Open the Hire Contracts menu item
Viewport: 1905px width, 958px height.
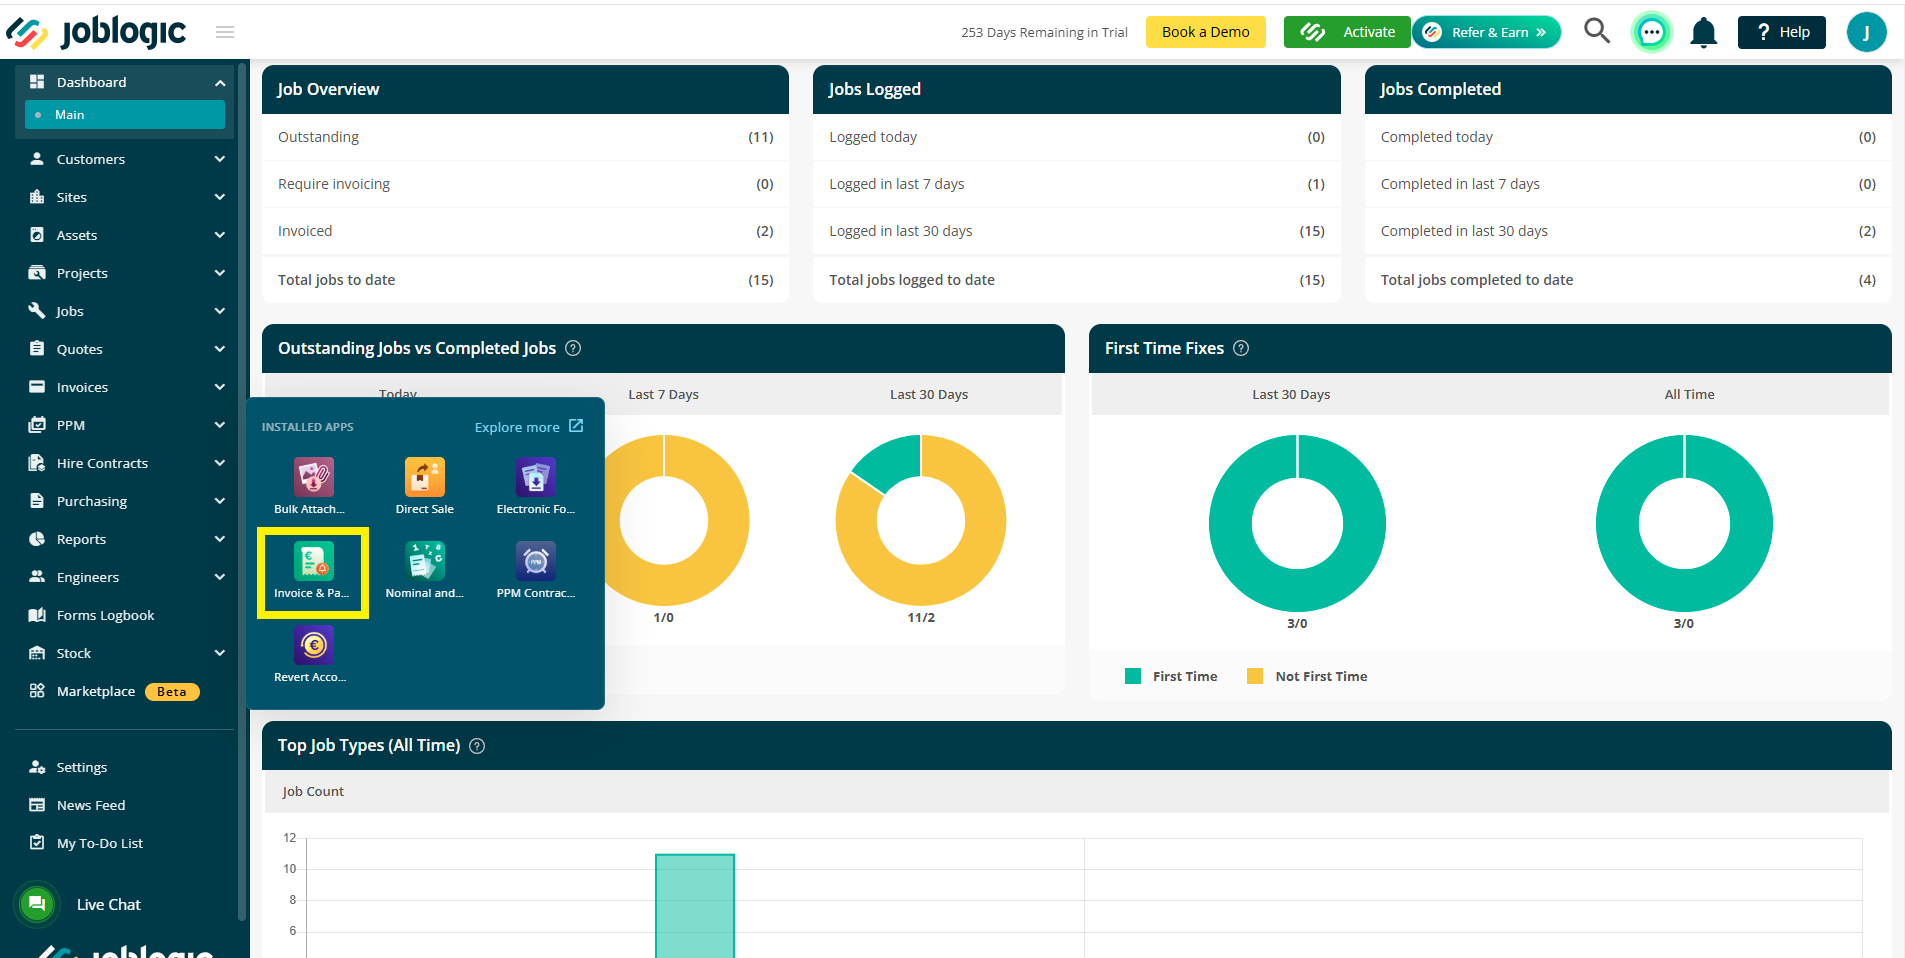(x=125, y=463)
